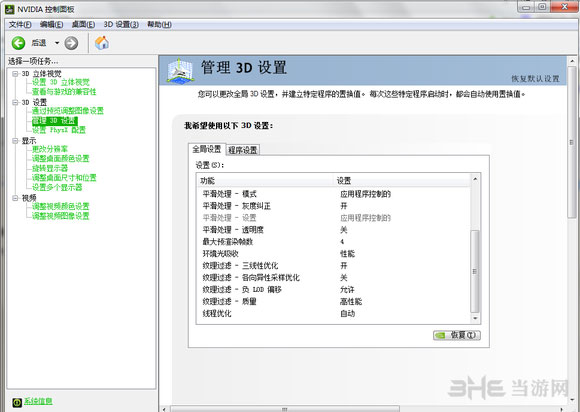
Task: Click the settings list scrollbar thumb
Action: (475, 271)
